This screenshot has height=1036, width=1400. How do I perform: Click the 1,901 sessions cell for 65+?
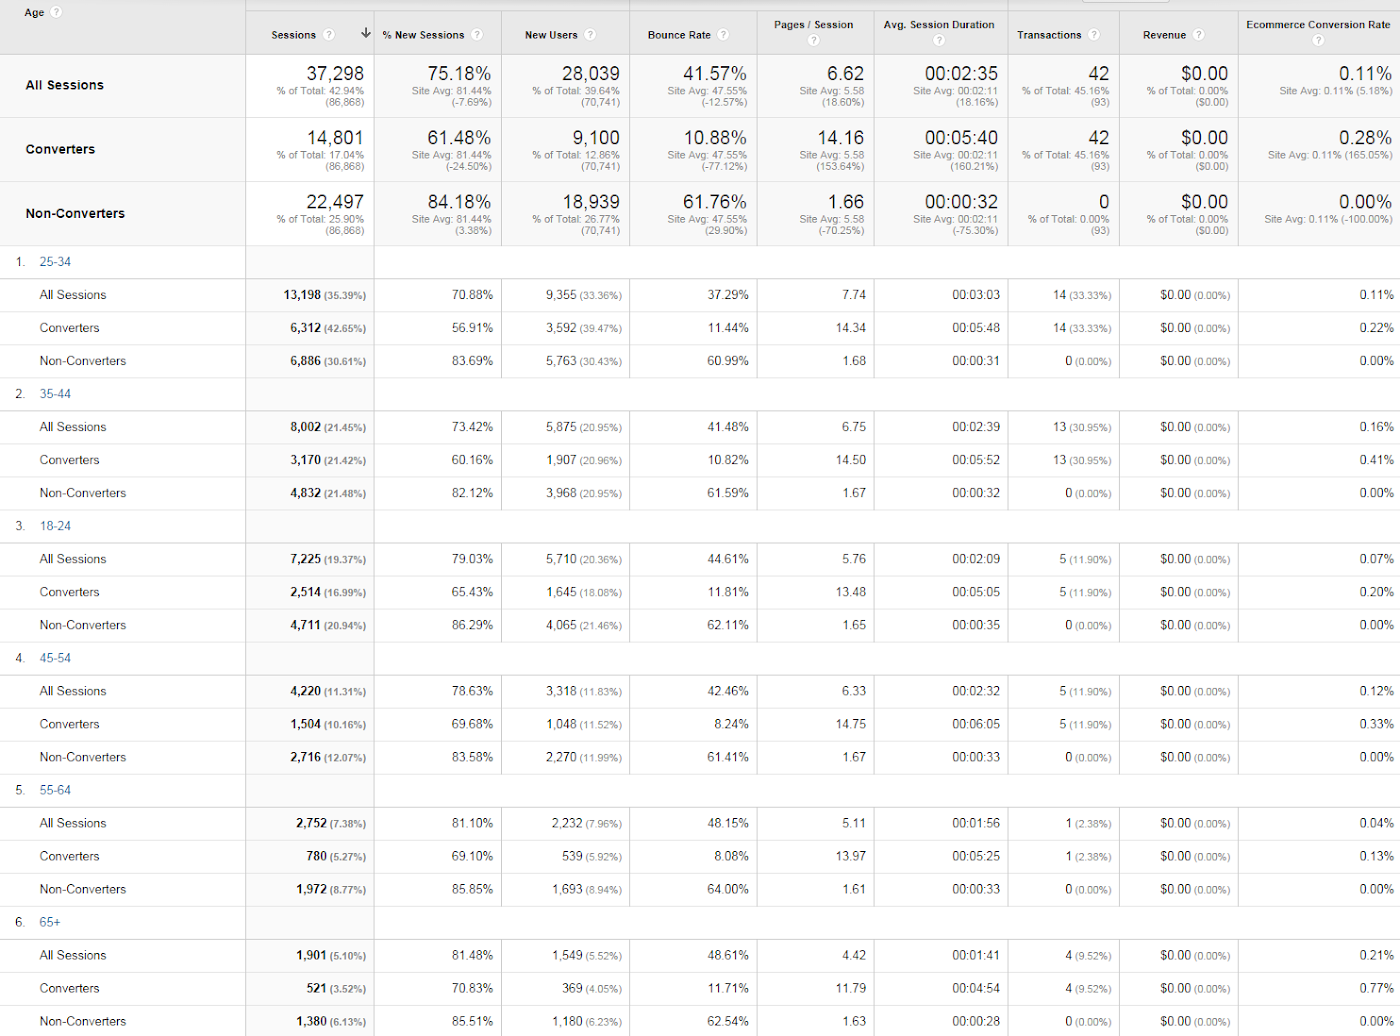tap(311, 955)
